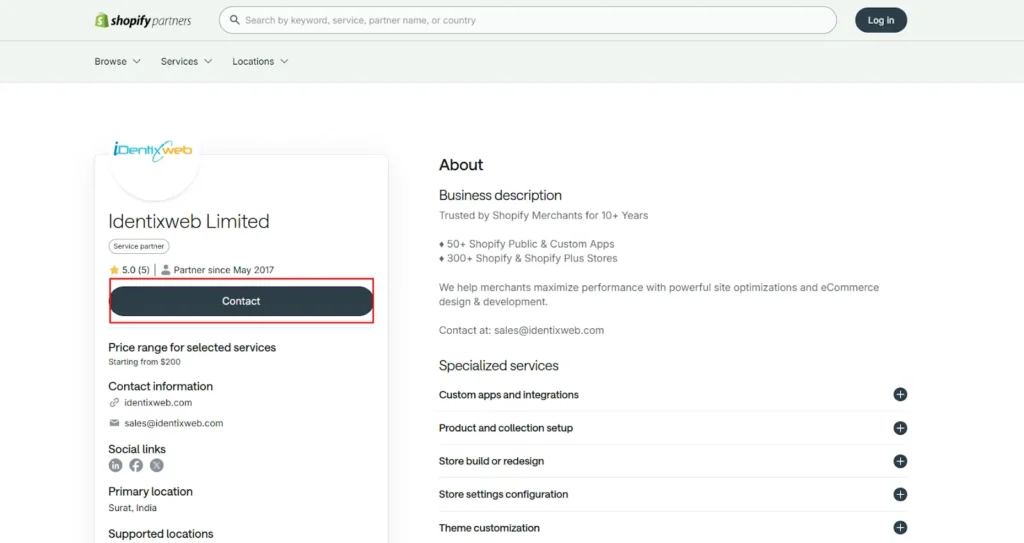Focus the partner search input field
This screenshot has width=1024, height=543.
528,20
